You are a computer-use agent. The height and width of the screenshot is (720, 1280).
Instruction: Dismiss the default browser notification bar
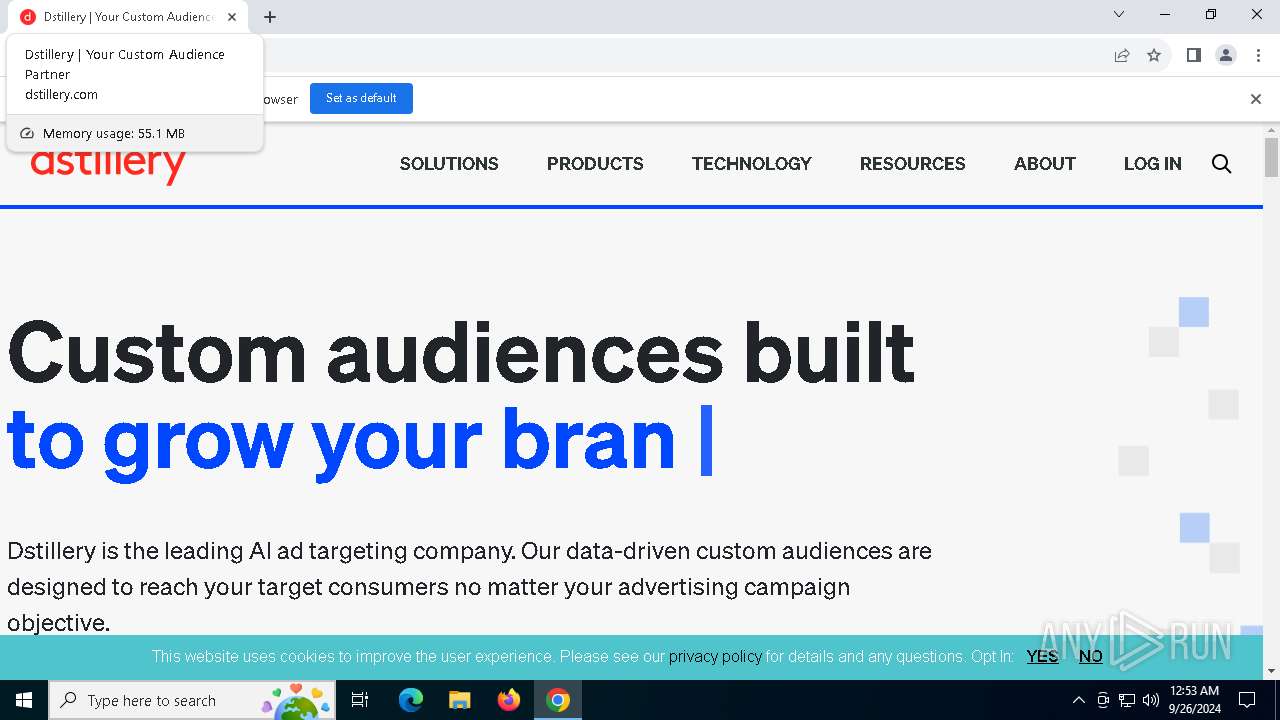[x=1256, y=99]
